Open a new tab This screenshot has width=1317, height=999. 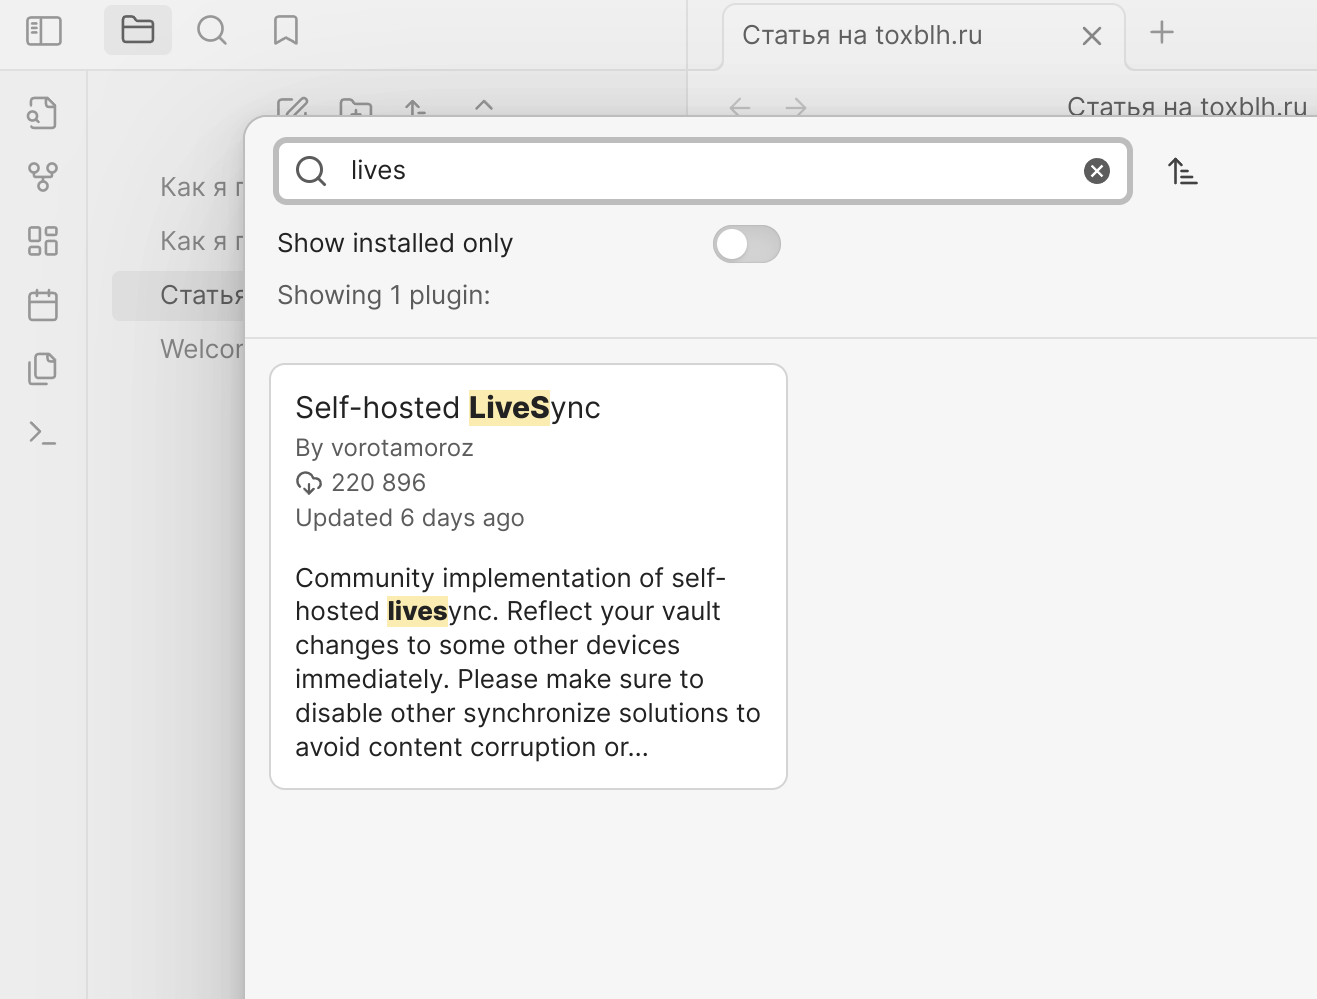coord(1162,32)
